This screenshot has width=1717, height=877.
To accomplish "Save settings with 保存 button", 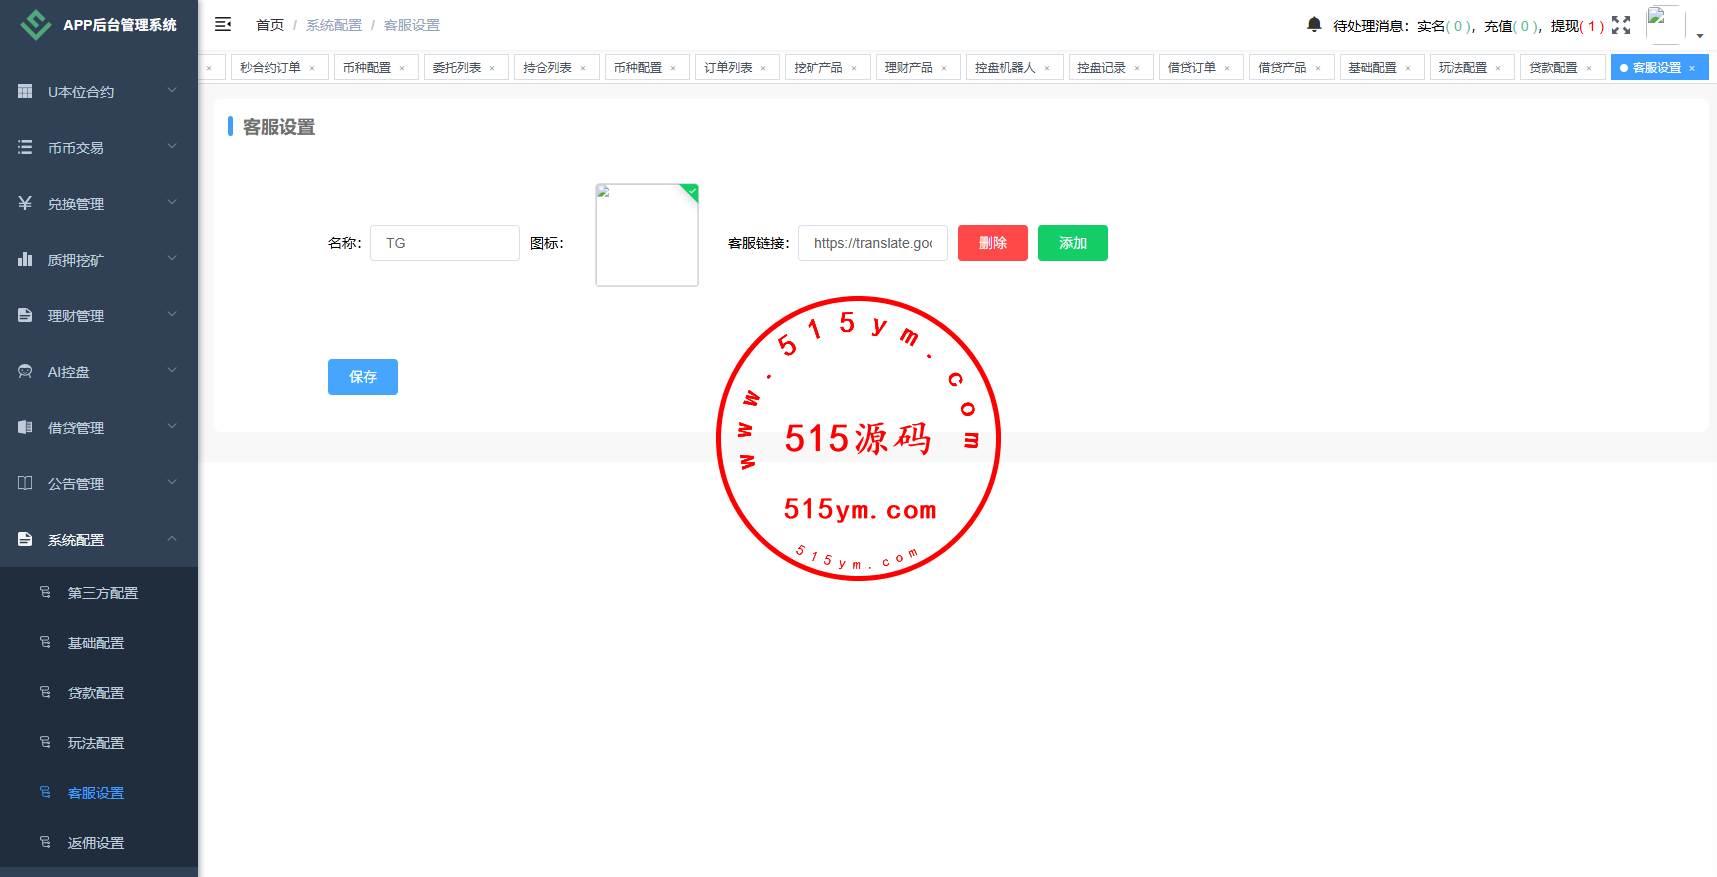I will (362, 377).
